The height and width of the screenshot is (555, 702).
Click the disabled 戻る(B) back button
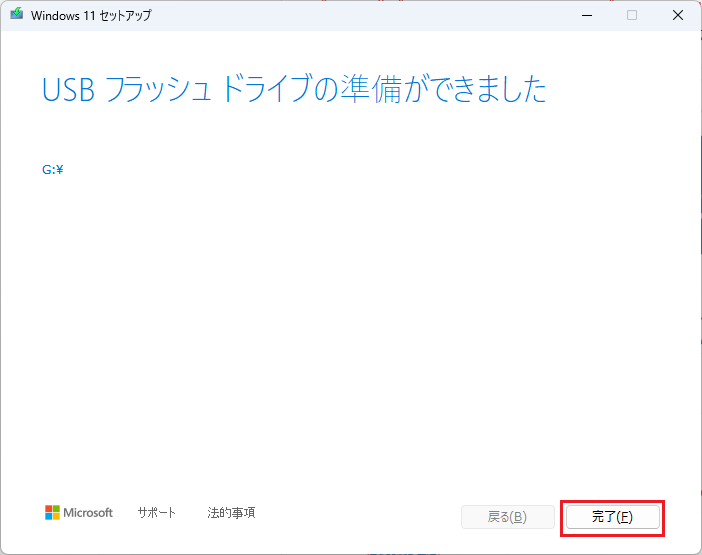(507, 517)
